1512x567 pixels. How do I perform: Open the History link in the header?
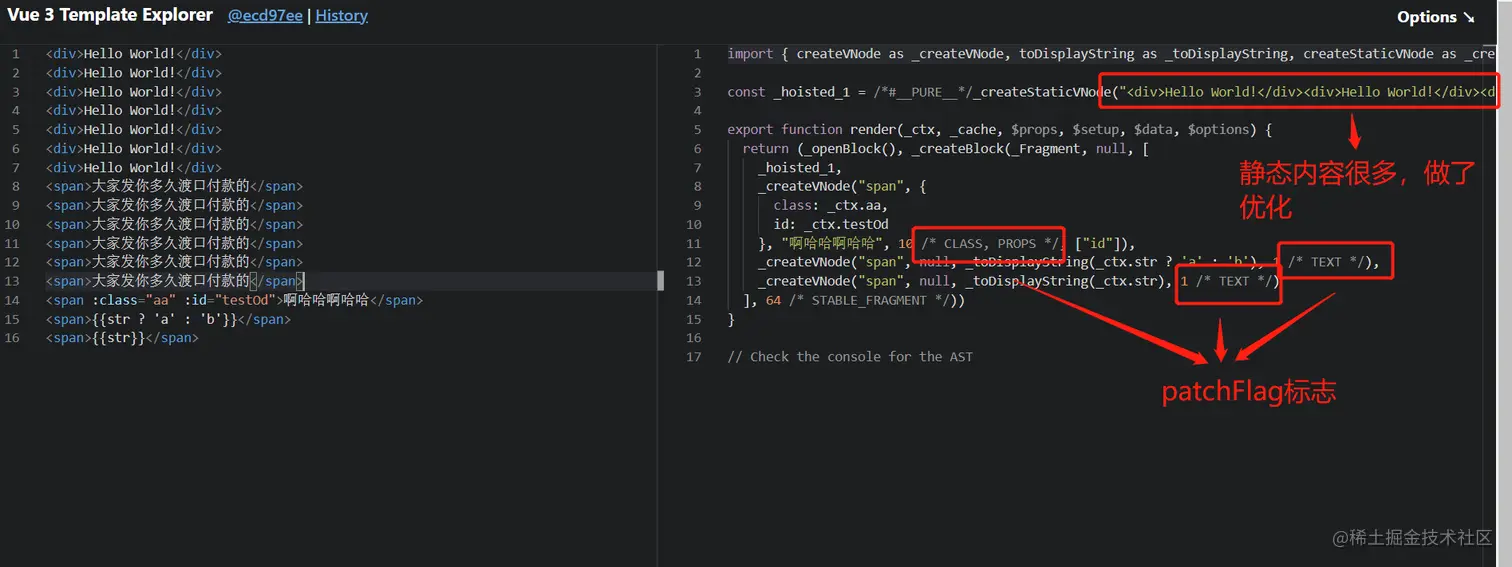pyautogui.click(x=341, y=16)
